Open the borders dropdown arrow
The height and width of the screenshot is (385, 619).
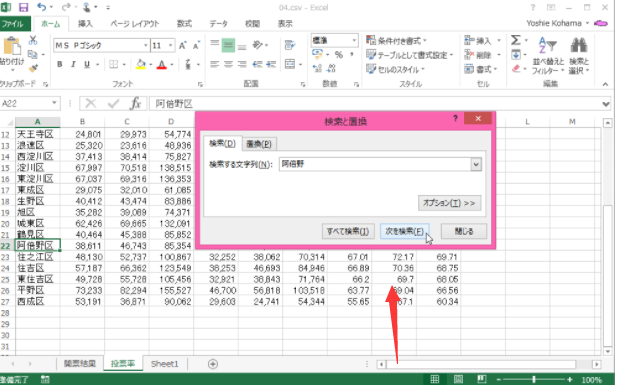(x=124, y=64)
